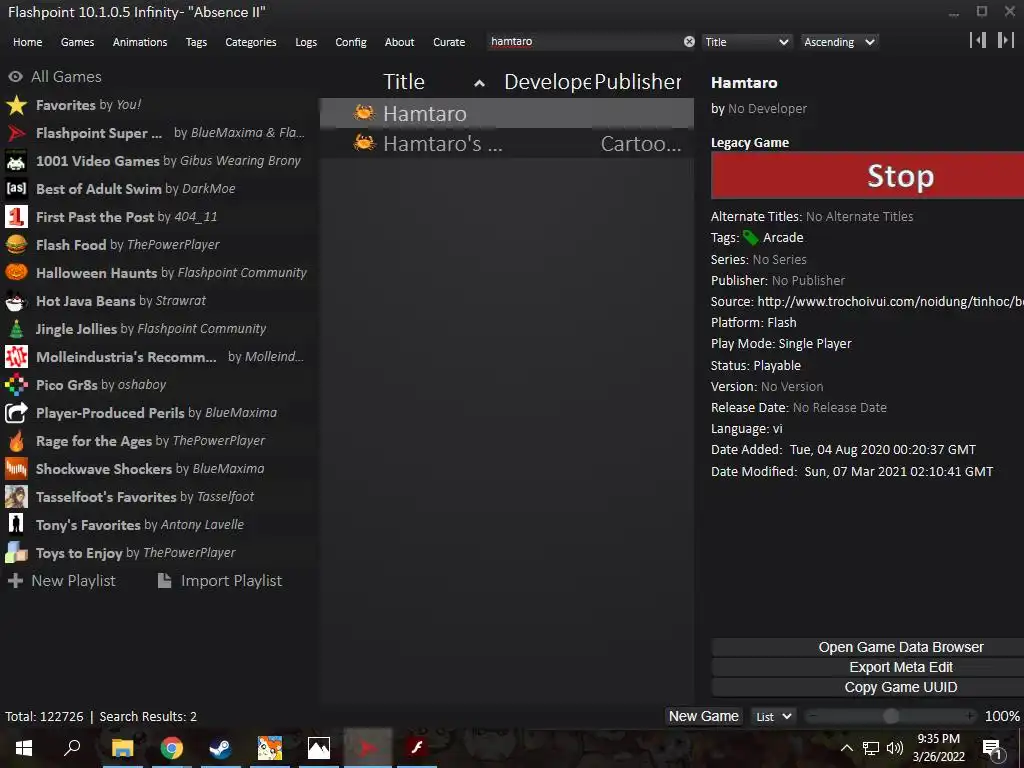
Task: Adjust the thumbnail scale slider handle
Action: [891, 716]
